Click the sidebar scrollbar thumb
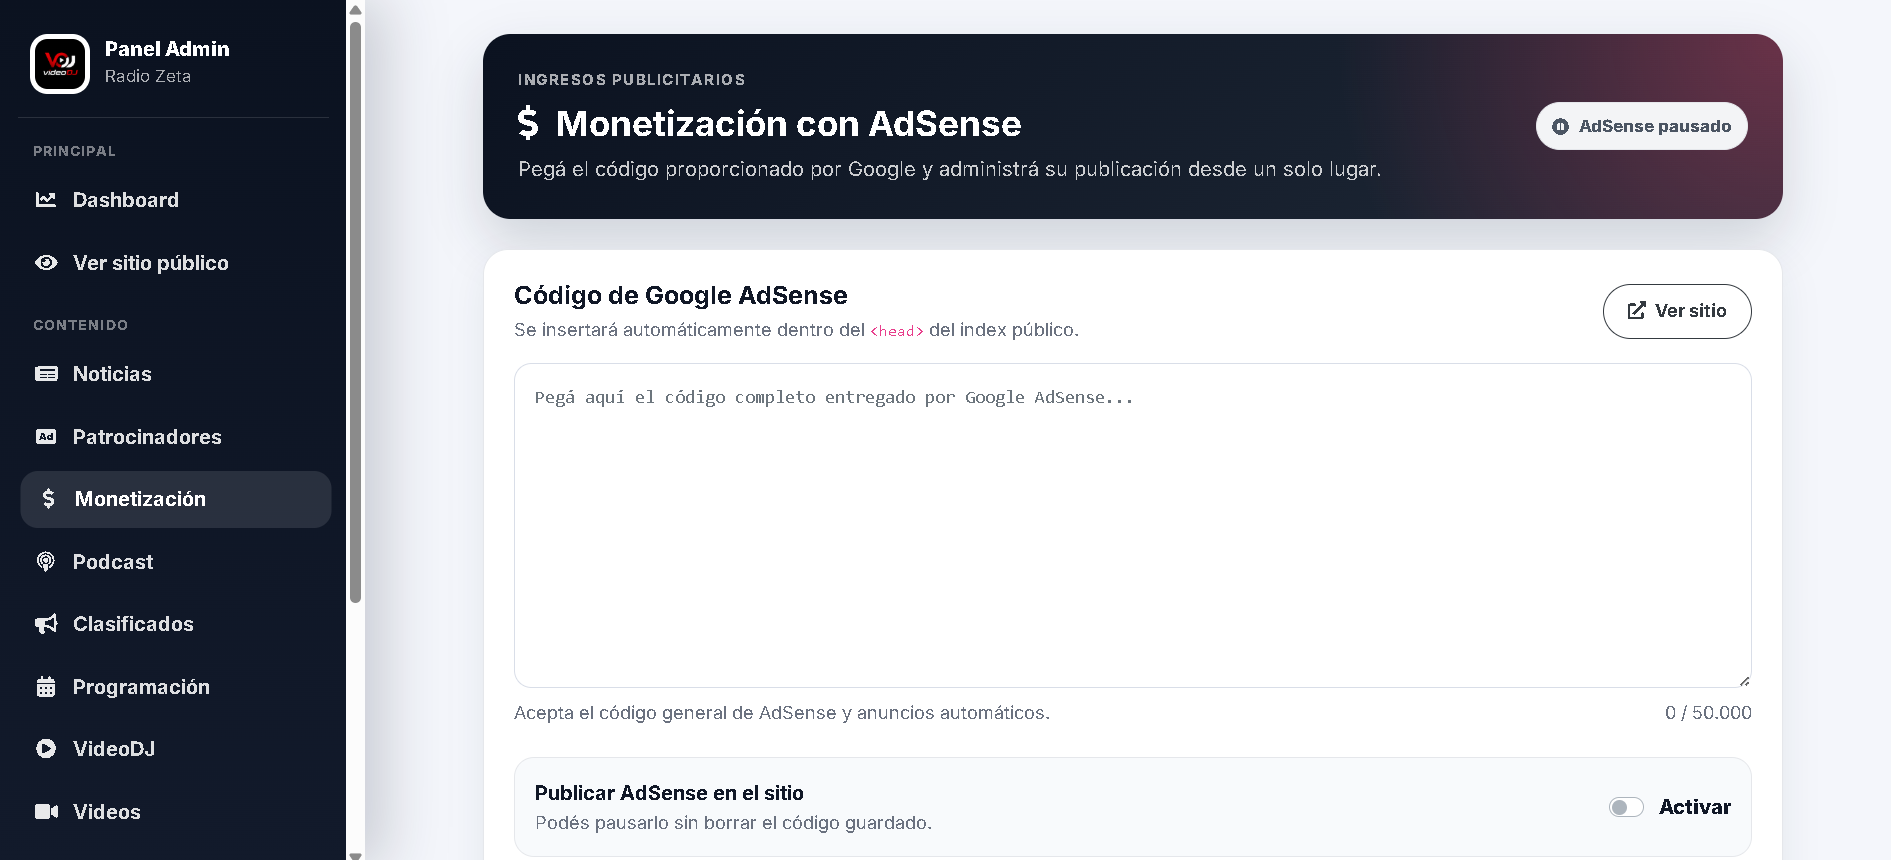 coord(355,312)
